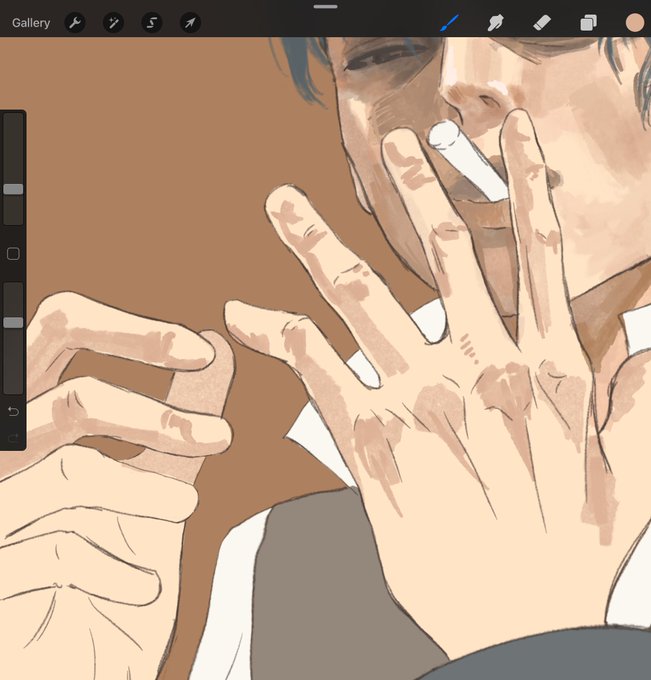
Task: Tap the square Modify button in sidebar
Action: 13,254
